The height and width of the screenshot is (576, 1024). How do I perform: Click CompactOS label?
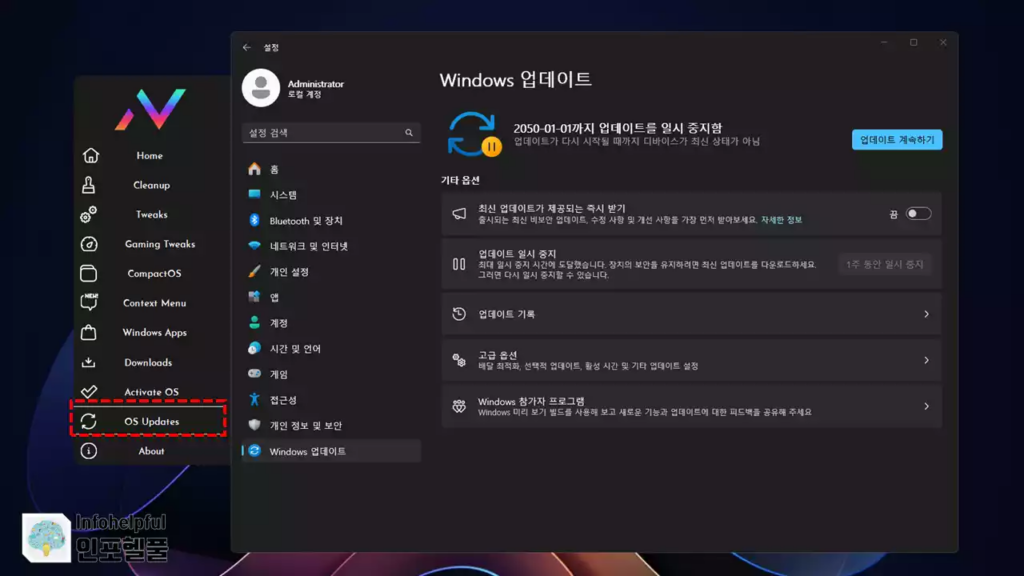154,274
